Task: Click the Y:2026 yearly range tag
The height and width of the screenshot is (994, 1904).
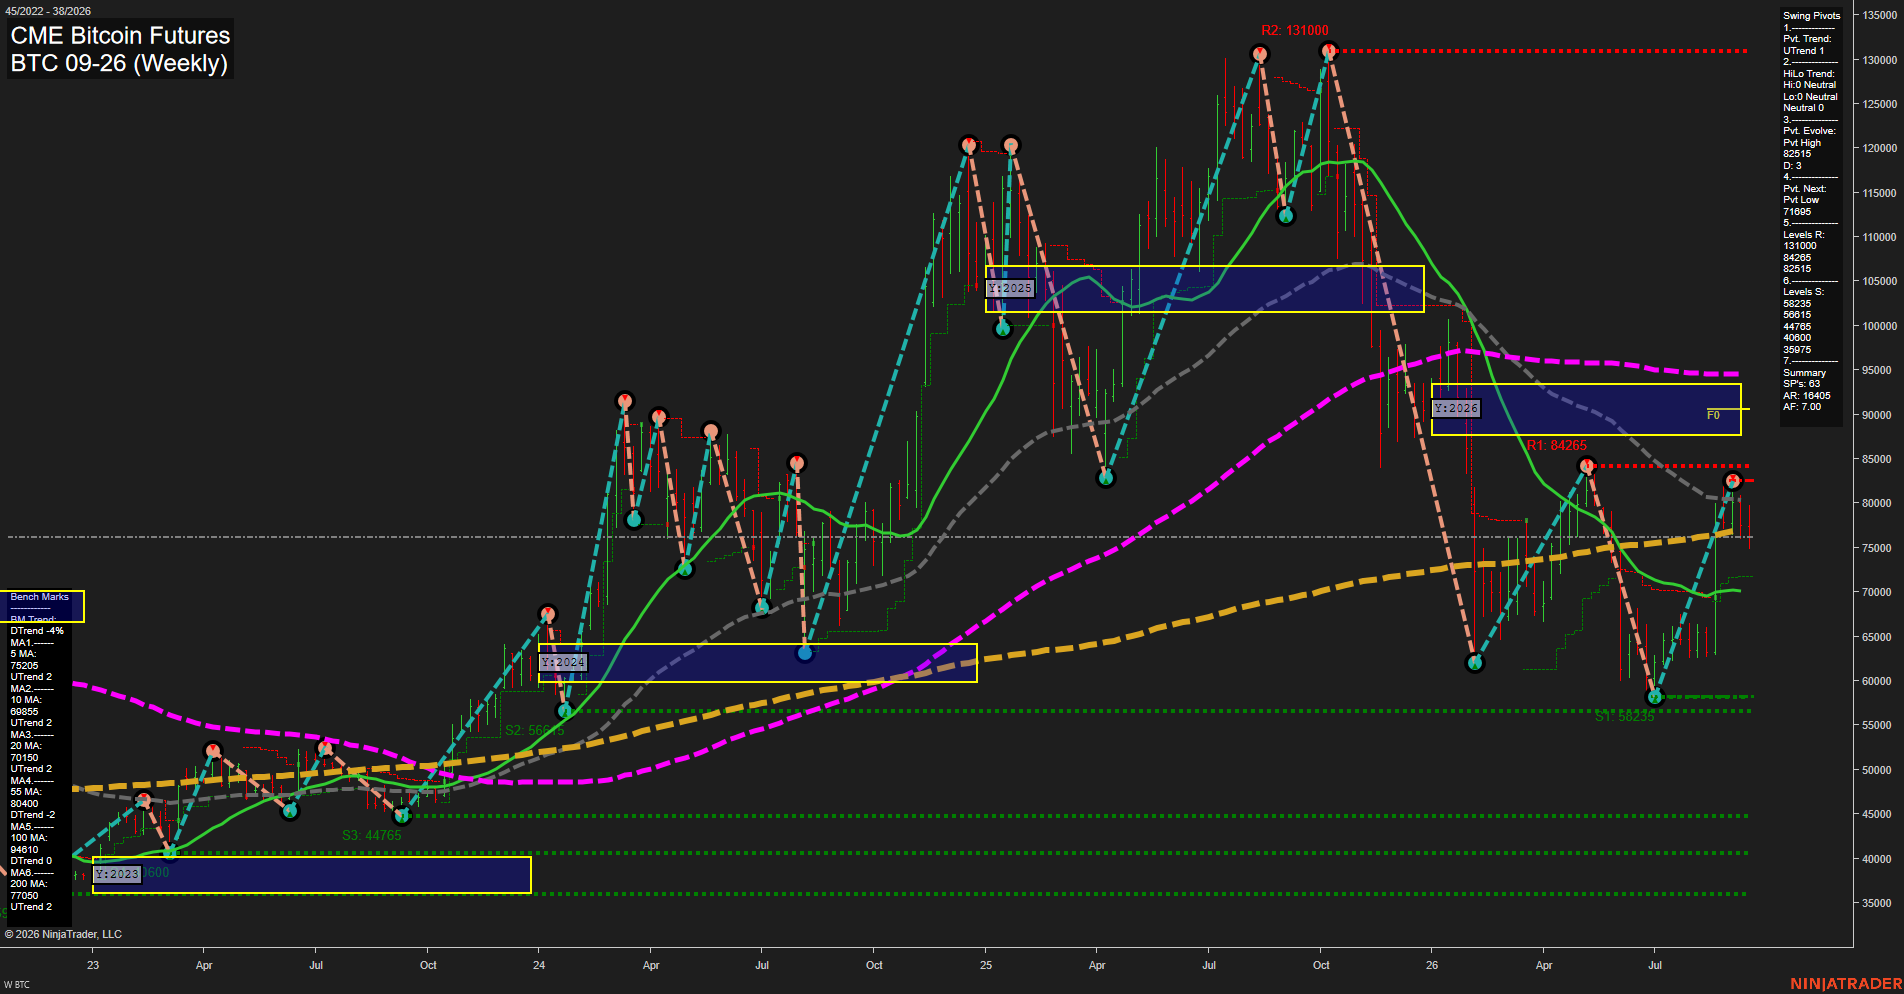Action: pyautogui.click(x=1456, y=408)
